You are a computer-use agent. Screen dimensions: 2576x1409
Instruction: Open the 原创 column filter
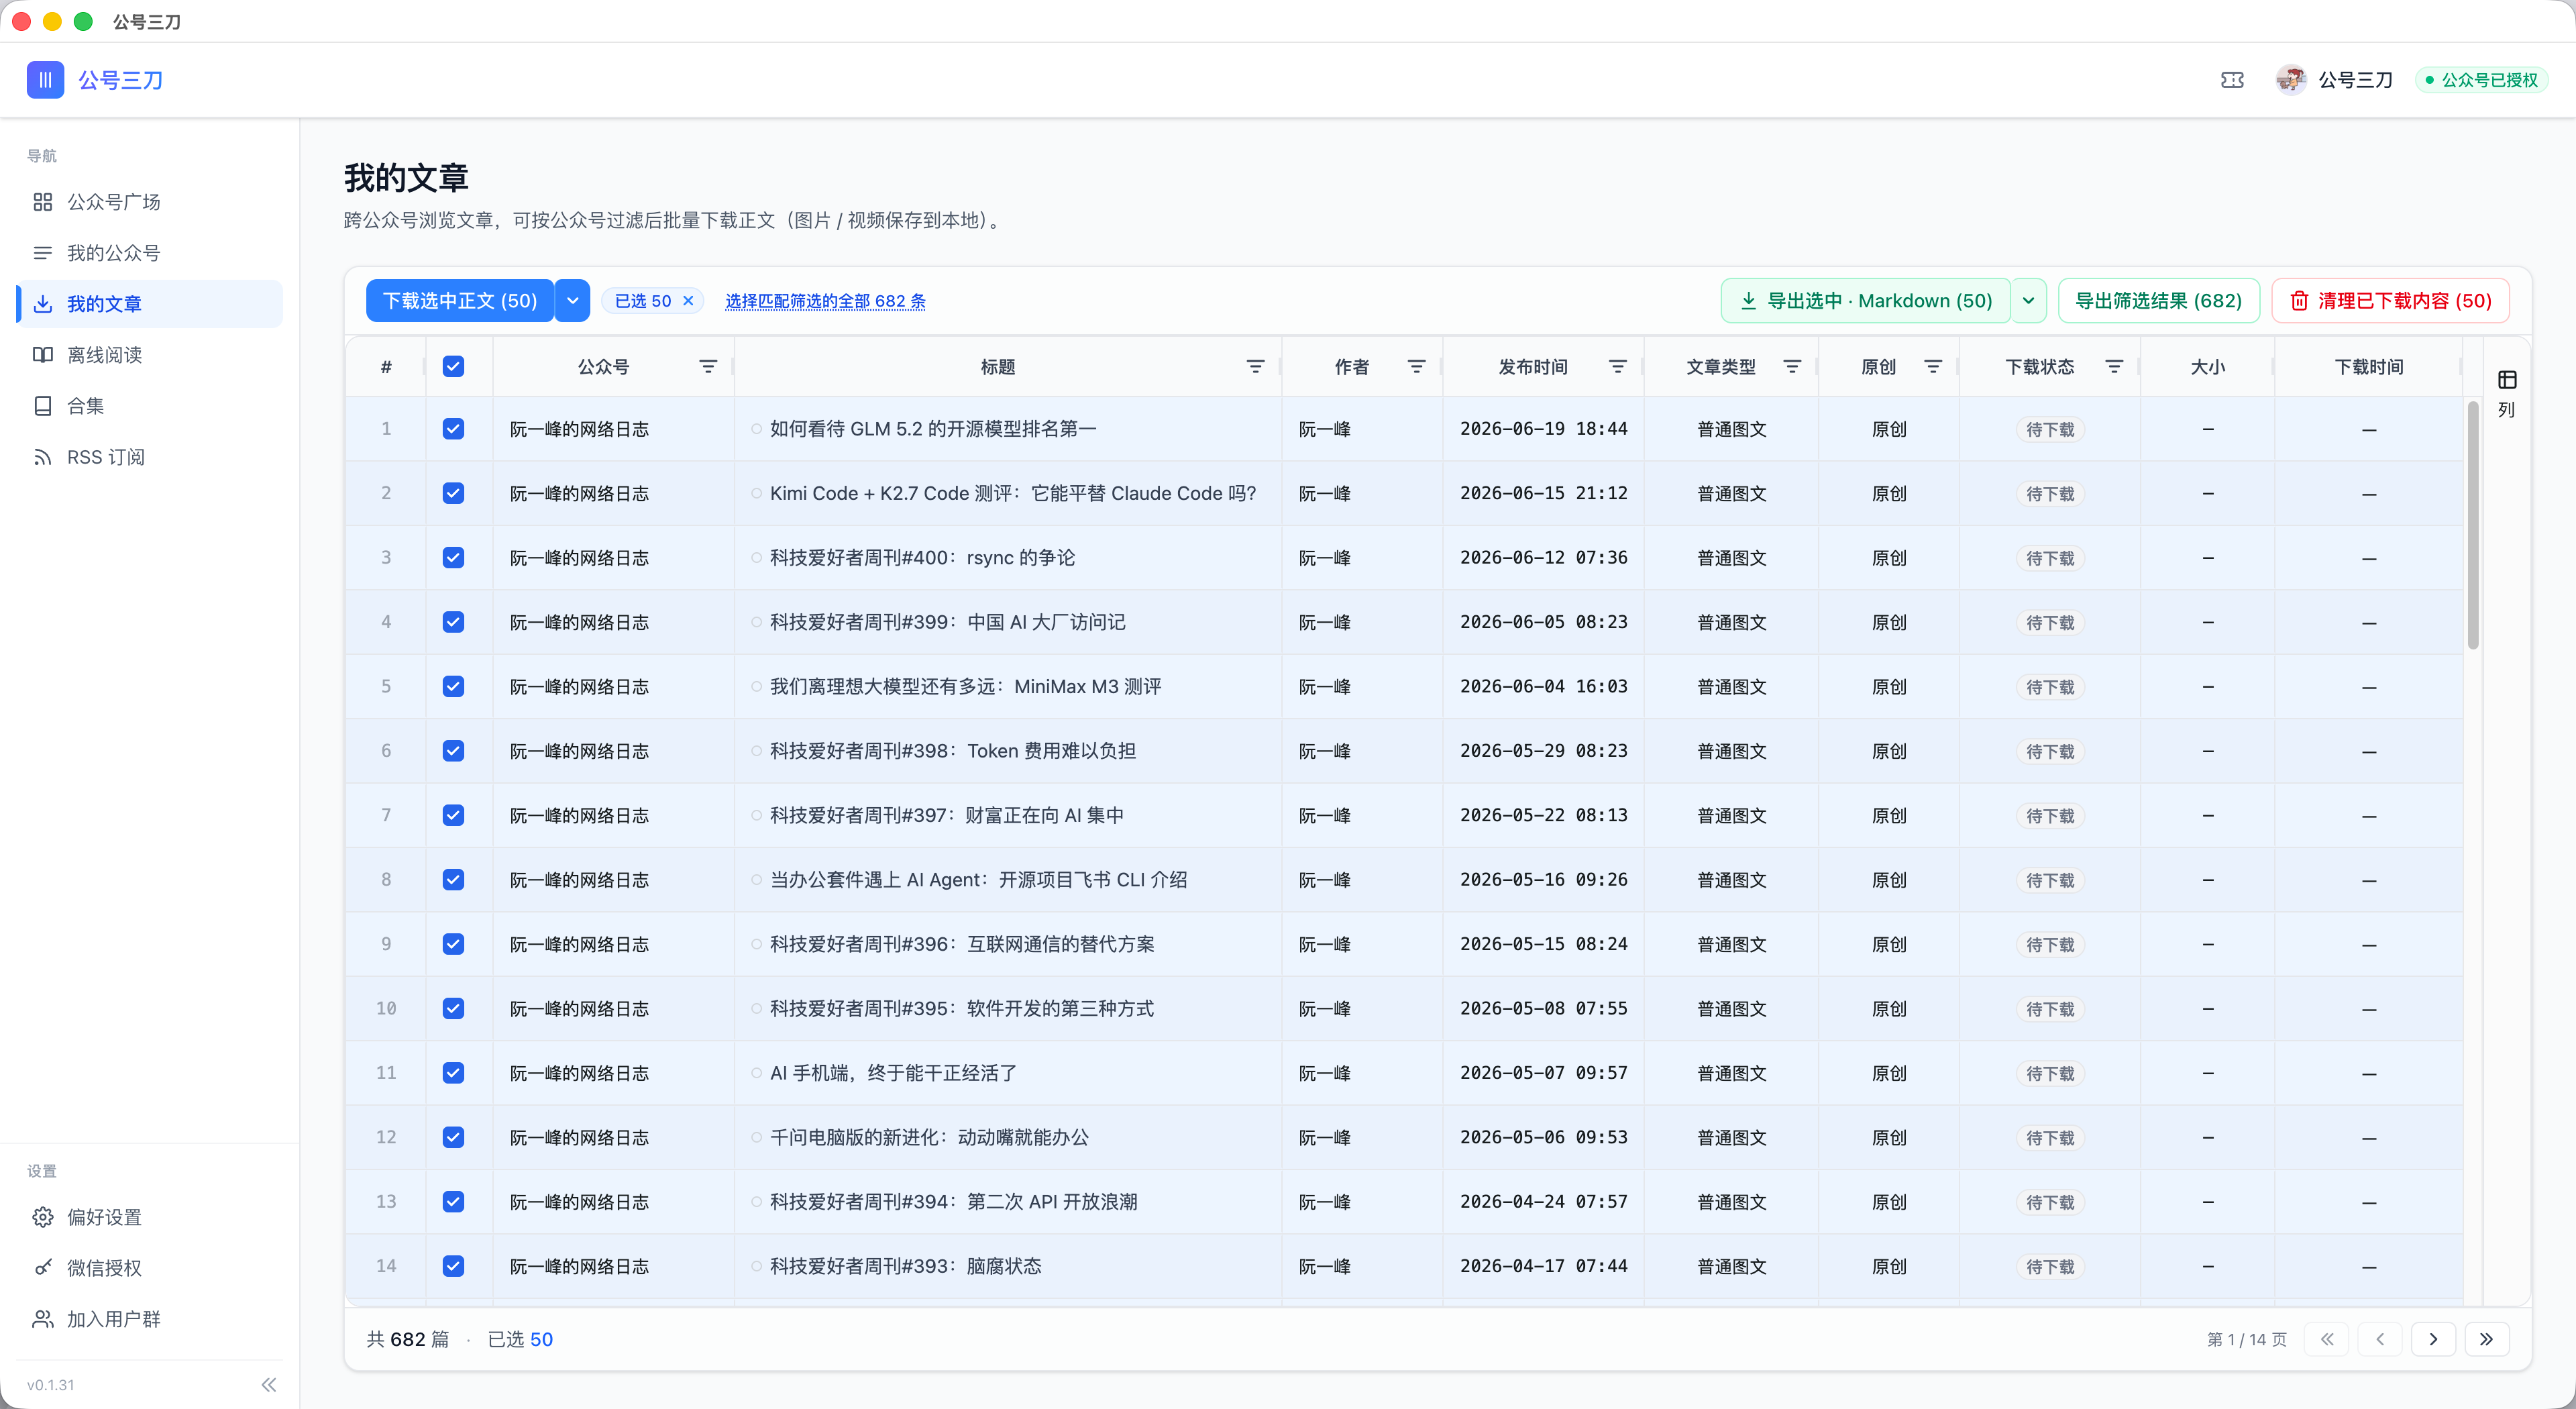coord(1933,367)
